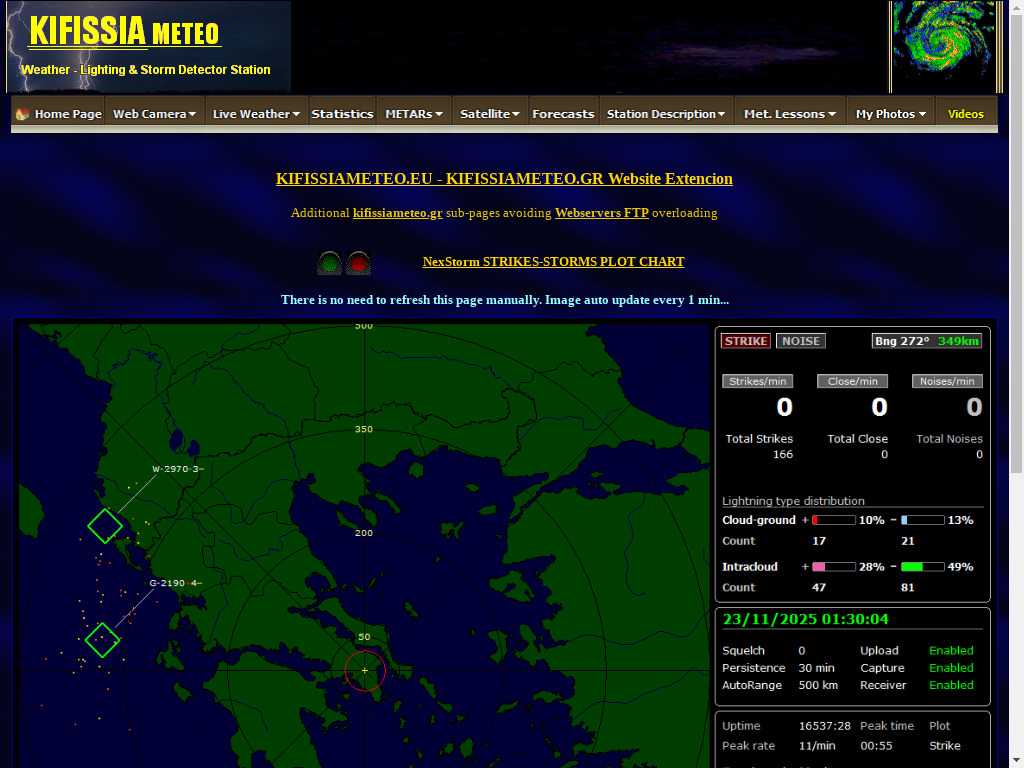Click the red circle station marker on map

point(365,671)
